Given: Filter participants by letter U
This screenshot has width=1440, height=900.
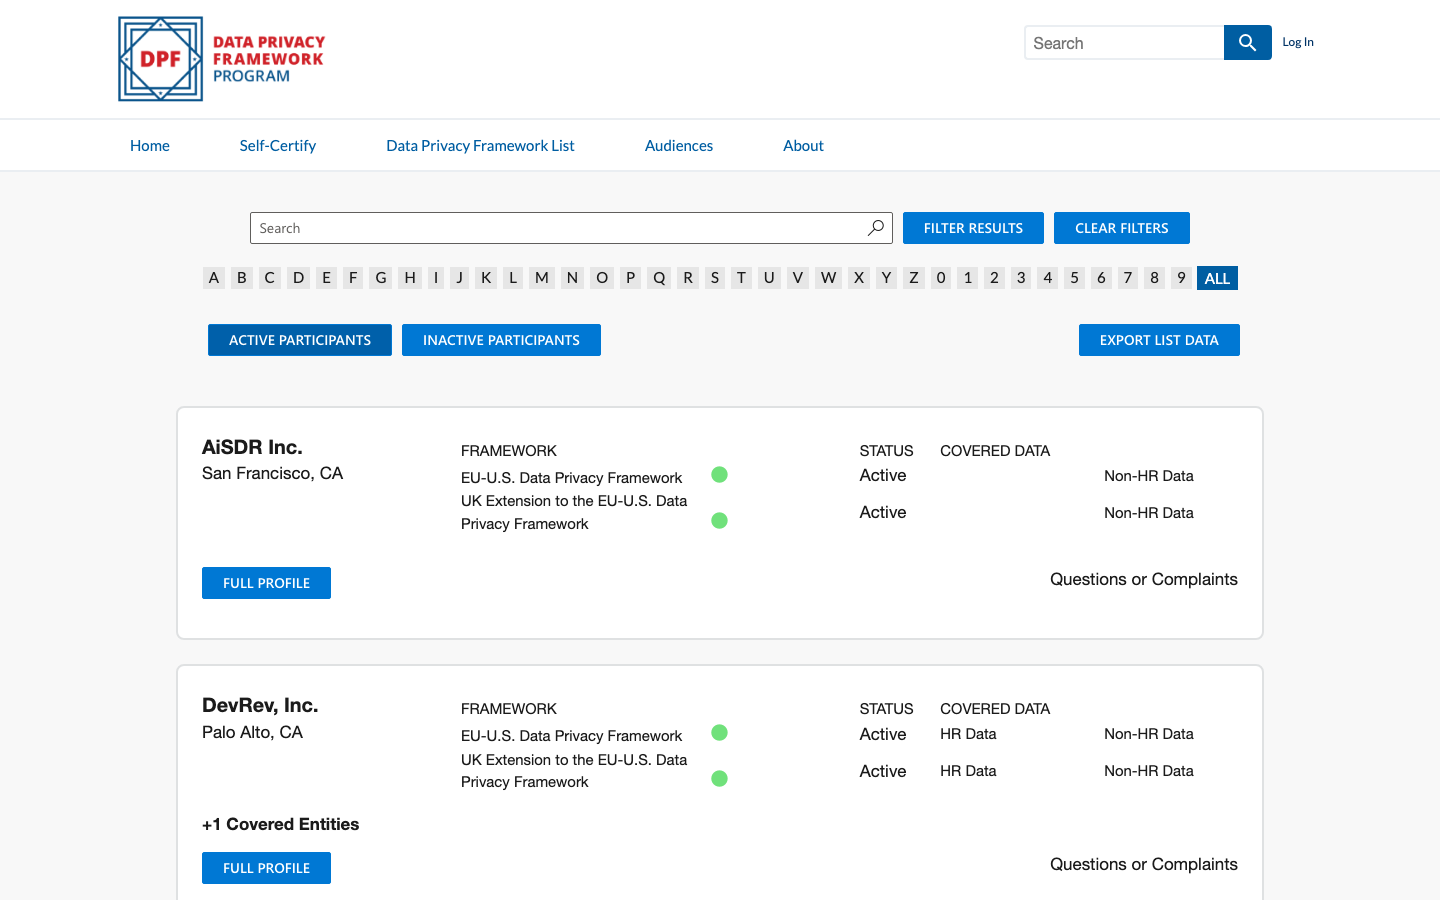Looking at the screenshot, I should (769, 278).
